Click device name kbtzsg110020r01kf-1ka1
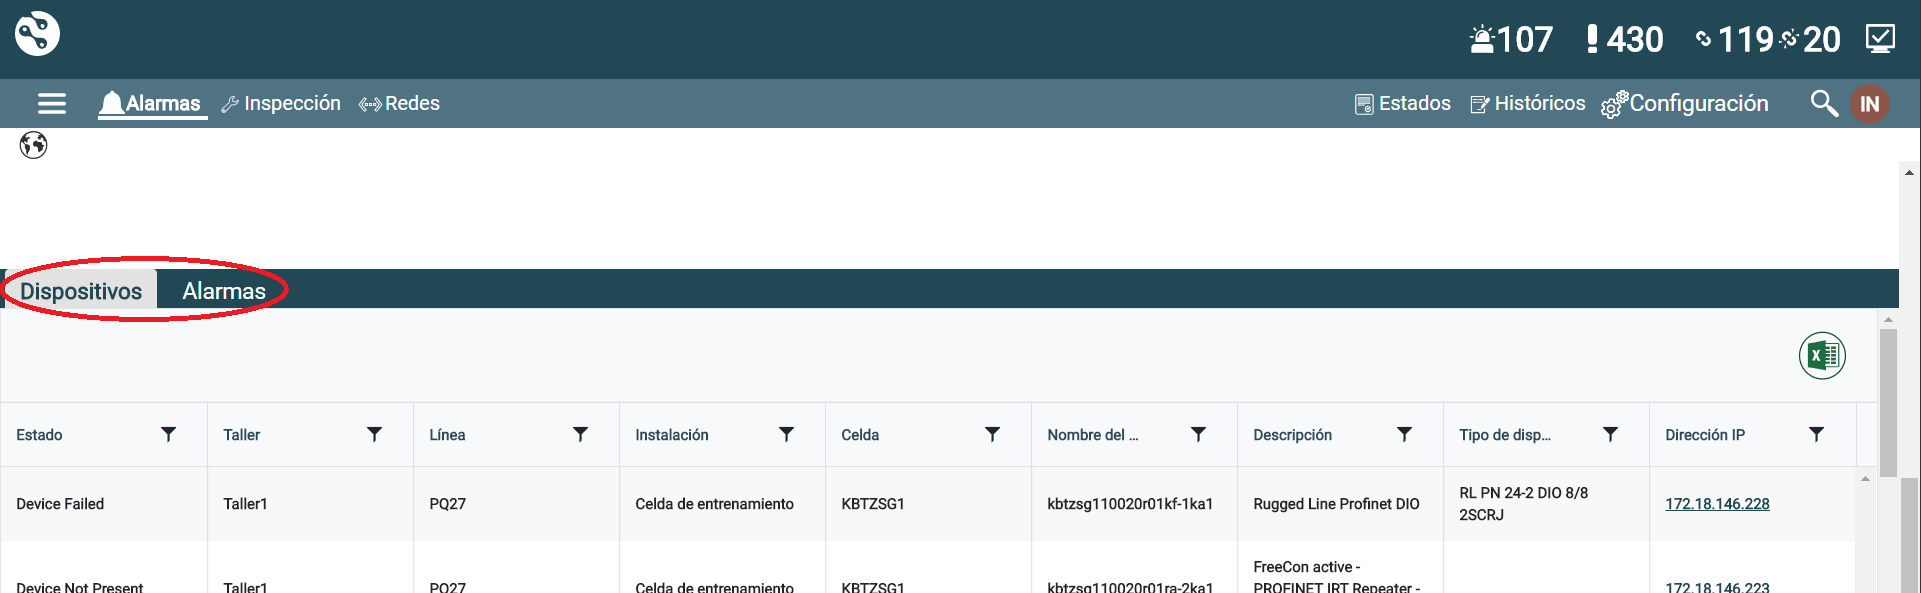The image size is (1921, 593). pos(1130,504)
